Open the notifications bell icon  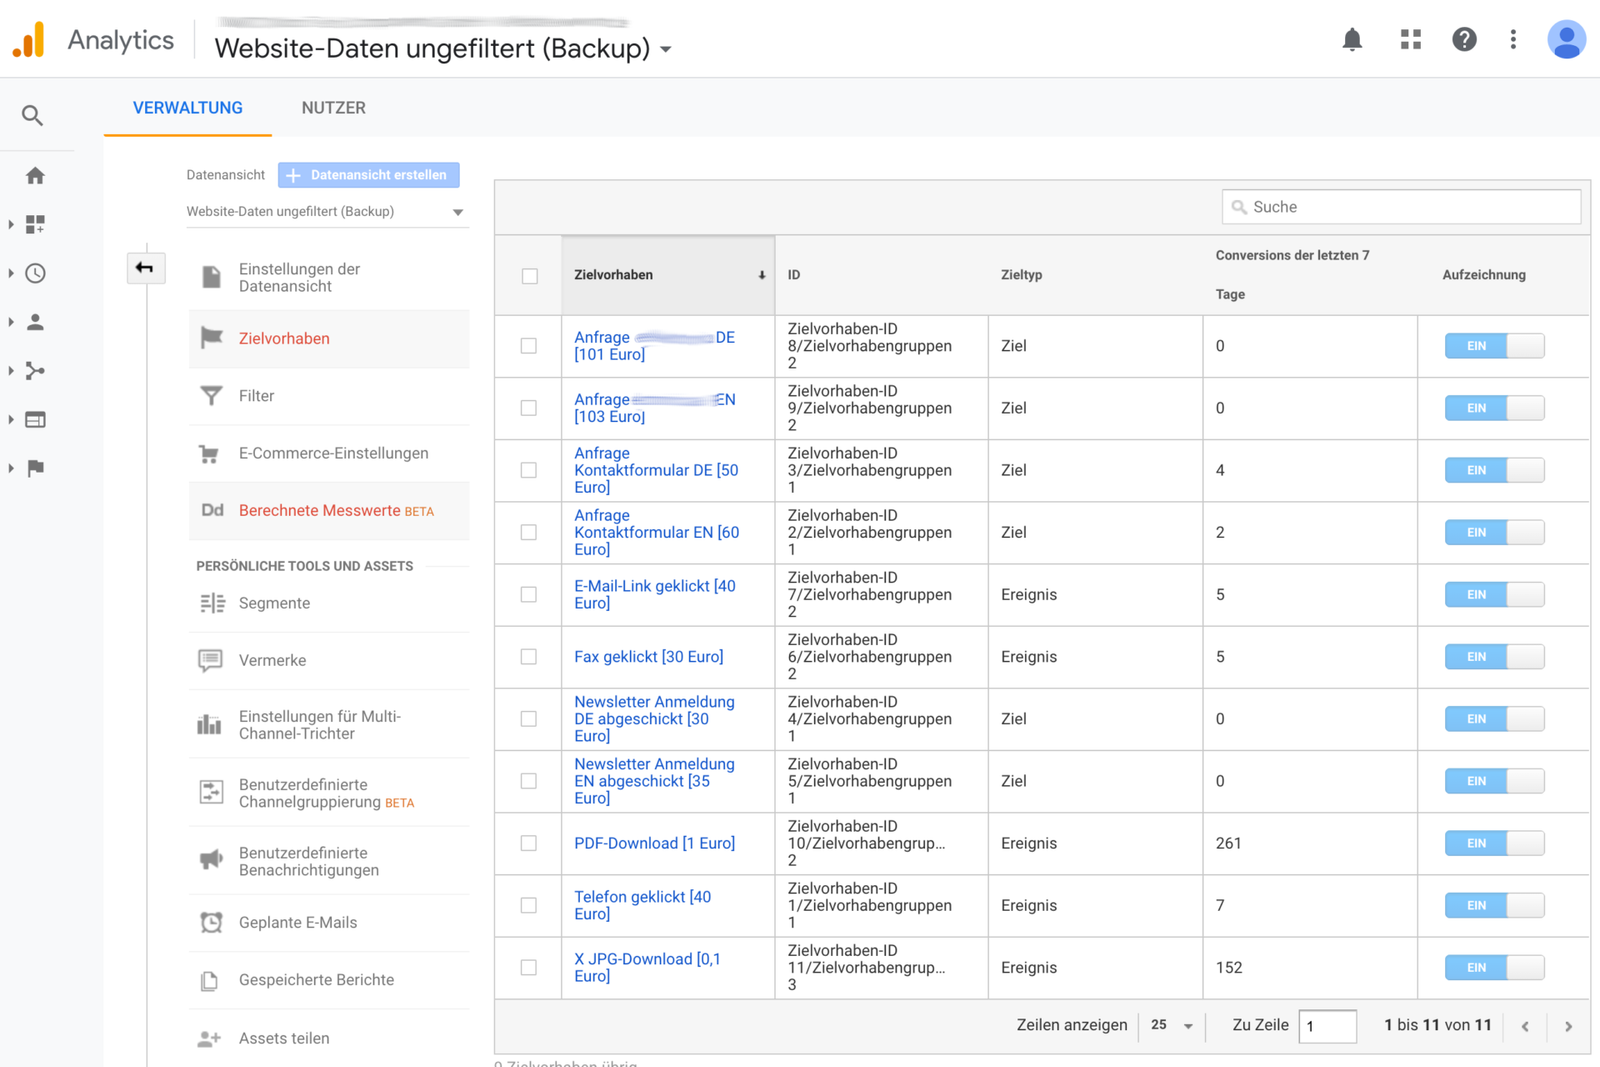point(1352,40)
